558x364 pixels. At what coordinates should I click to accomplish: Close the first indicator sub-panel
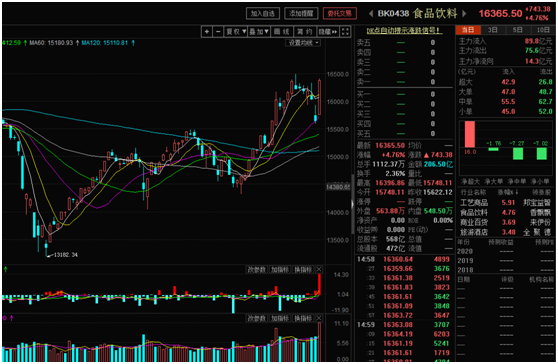pos(319,269)
